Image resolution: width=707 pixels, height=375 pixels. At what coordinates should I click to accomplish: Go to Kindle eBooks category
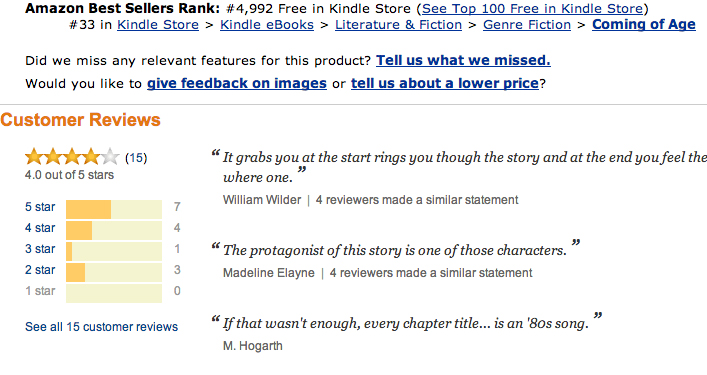pyautogui.click(x=267, y=24)
